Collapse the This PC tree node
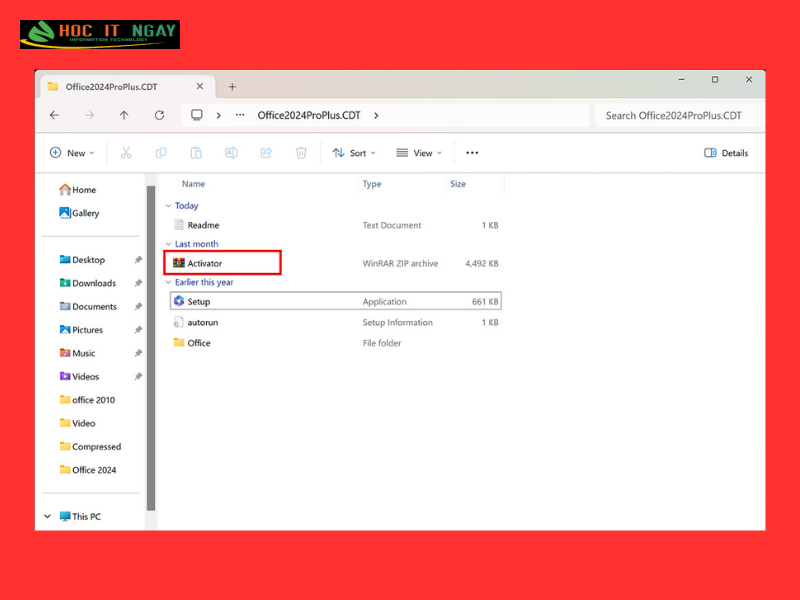The height and width of the screenshot is (600, 800). pyautogui.click(x=47, y=516)
